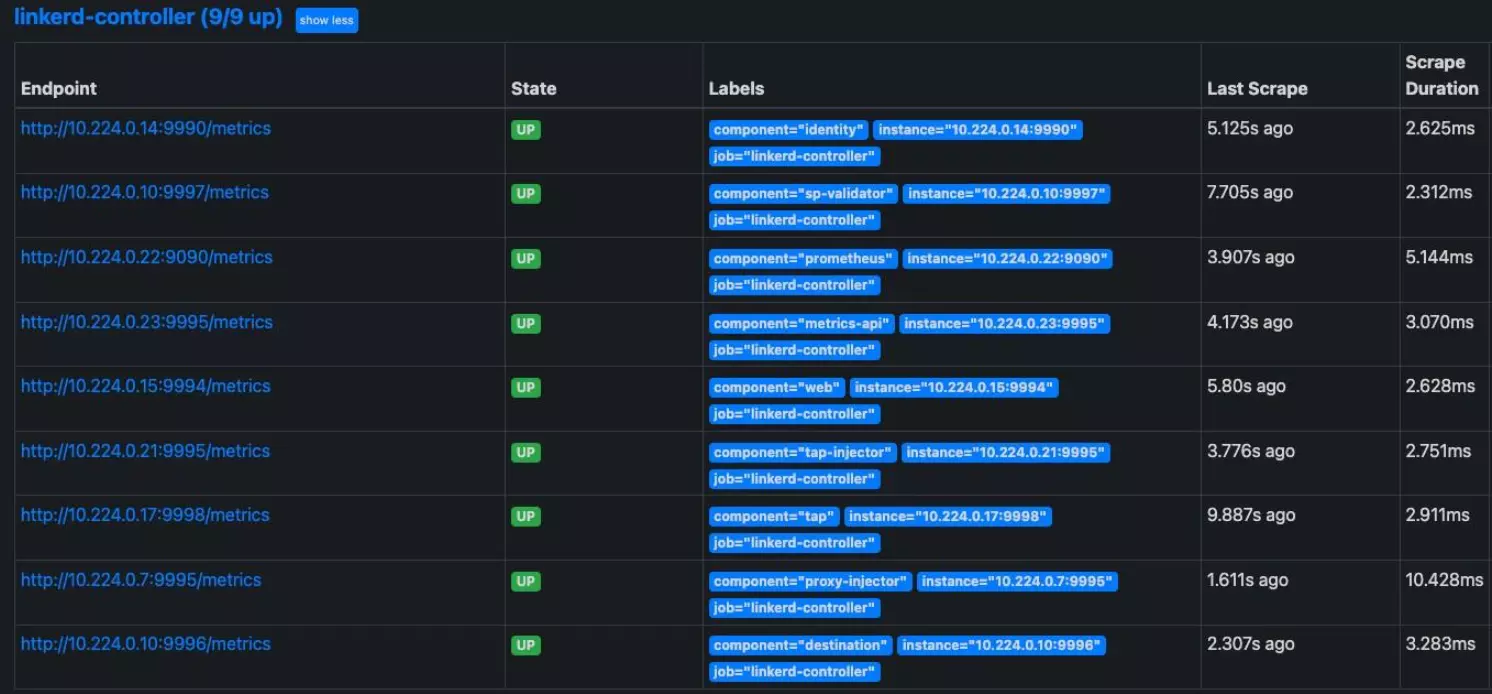Click the instance="10.224.0.21:9995" label
Viewport: 1492px width, 694px height.
point(1005,453)
